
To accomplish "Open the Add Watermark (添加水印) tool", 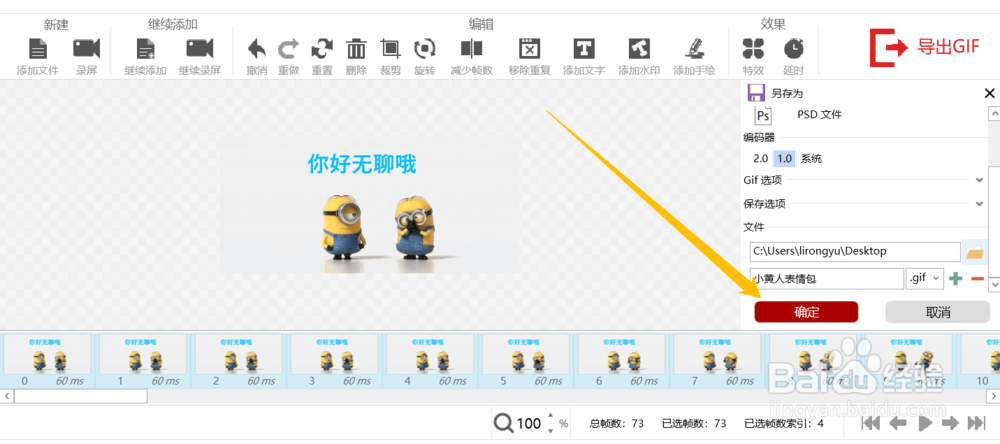I will (x=639, y=49).
